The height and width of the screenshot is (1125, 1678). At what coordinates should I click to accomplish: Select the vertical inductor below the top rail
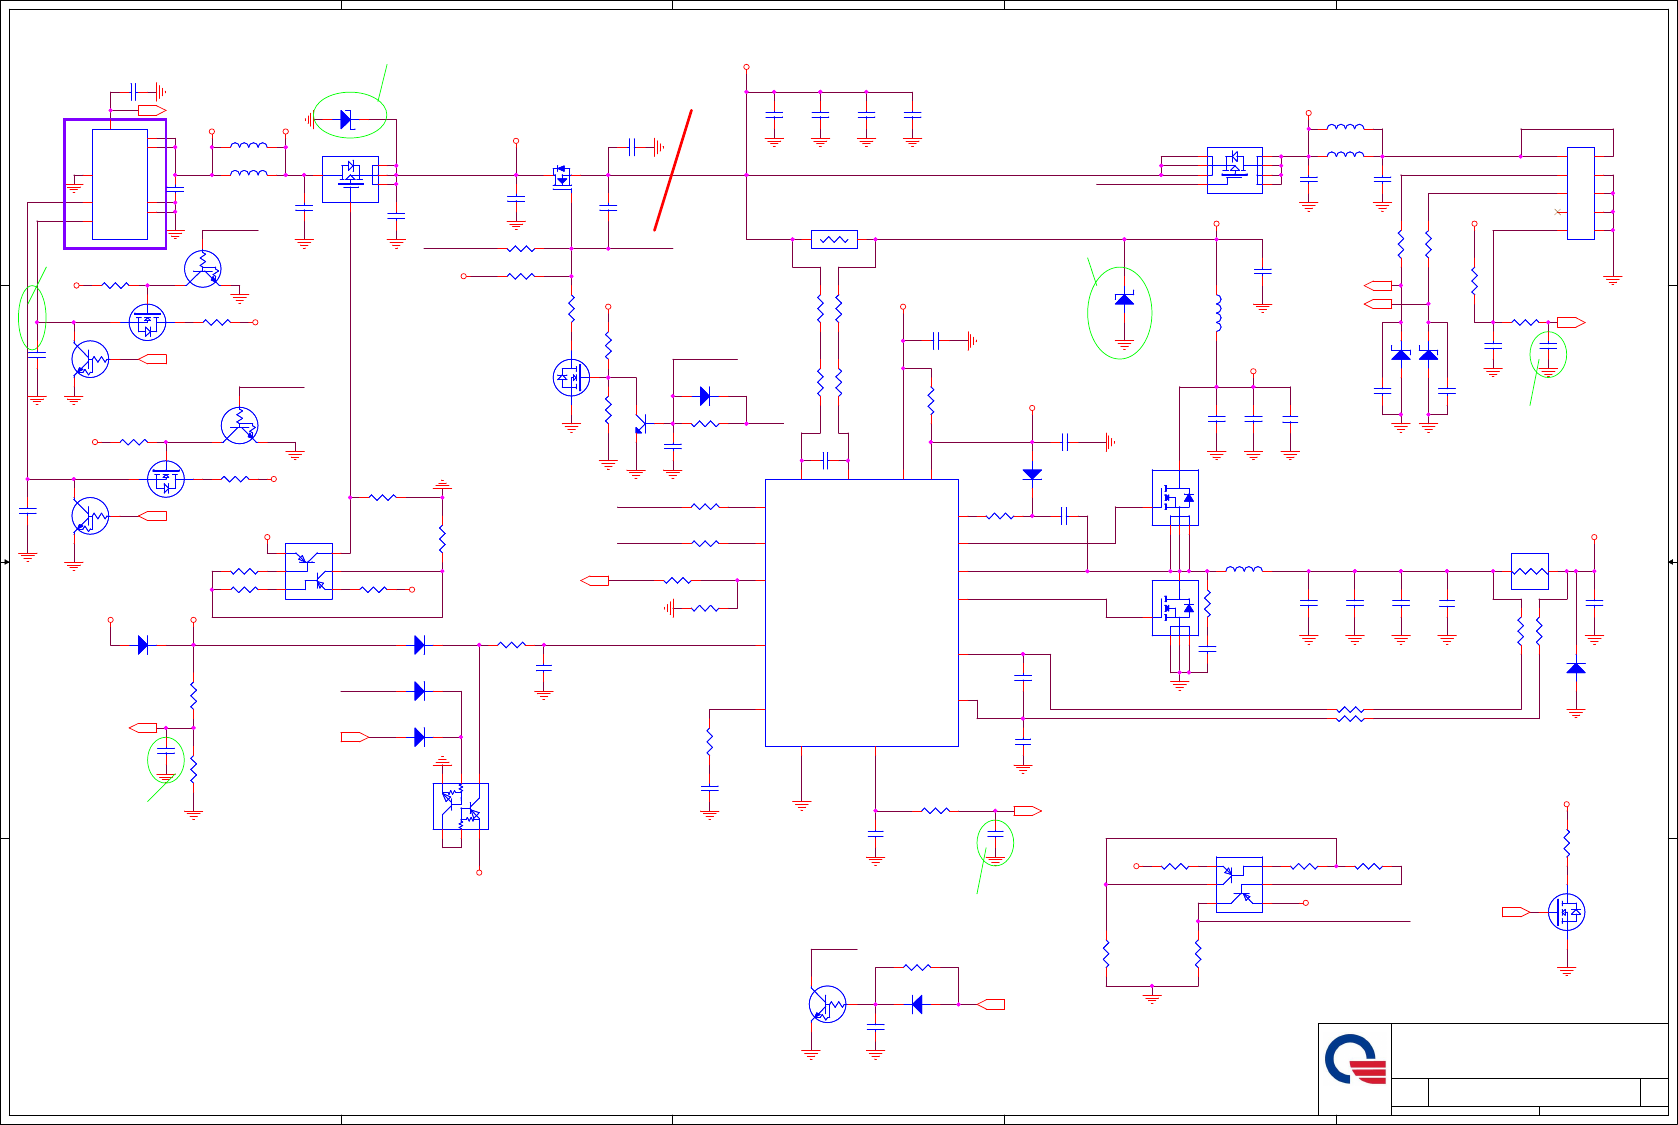(x=1217, y=313)
